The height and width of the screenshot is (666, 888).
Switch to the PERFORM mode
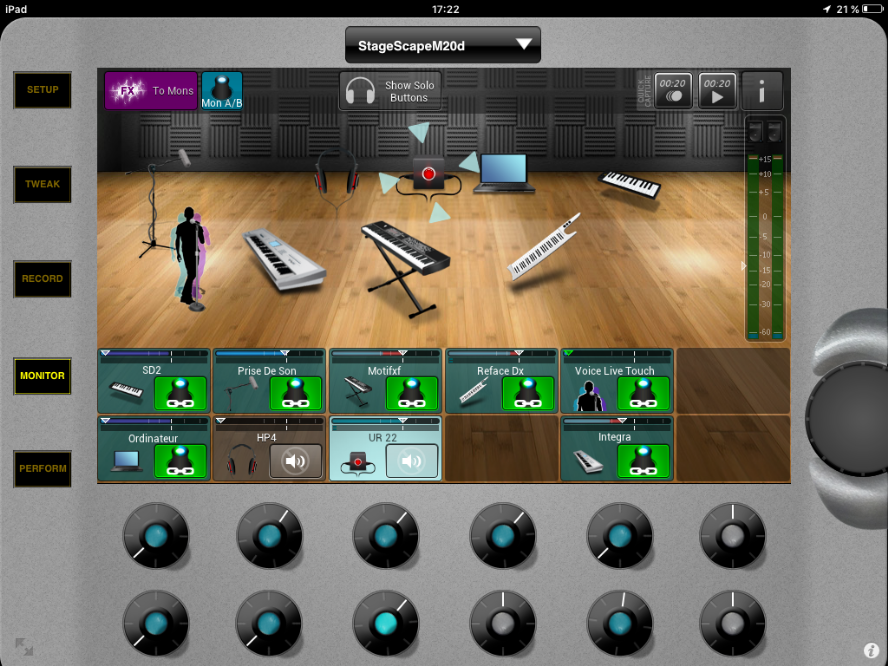[x=42, y=469]
